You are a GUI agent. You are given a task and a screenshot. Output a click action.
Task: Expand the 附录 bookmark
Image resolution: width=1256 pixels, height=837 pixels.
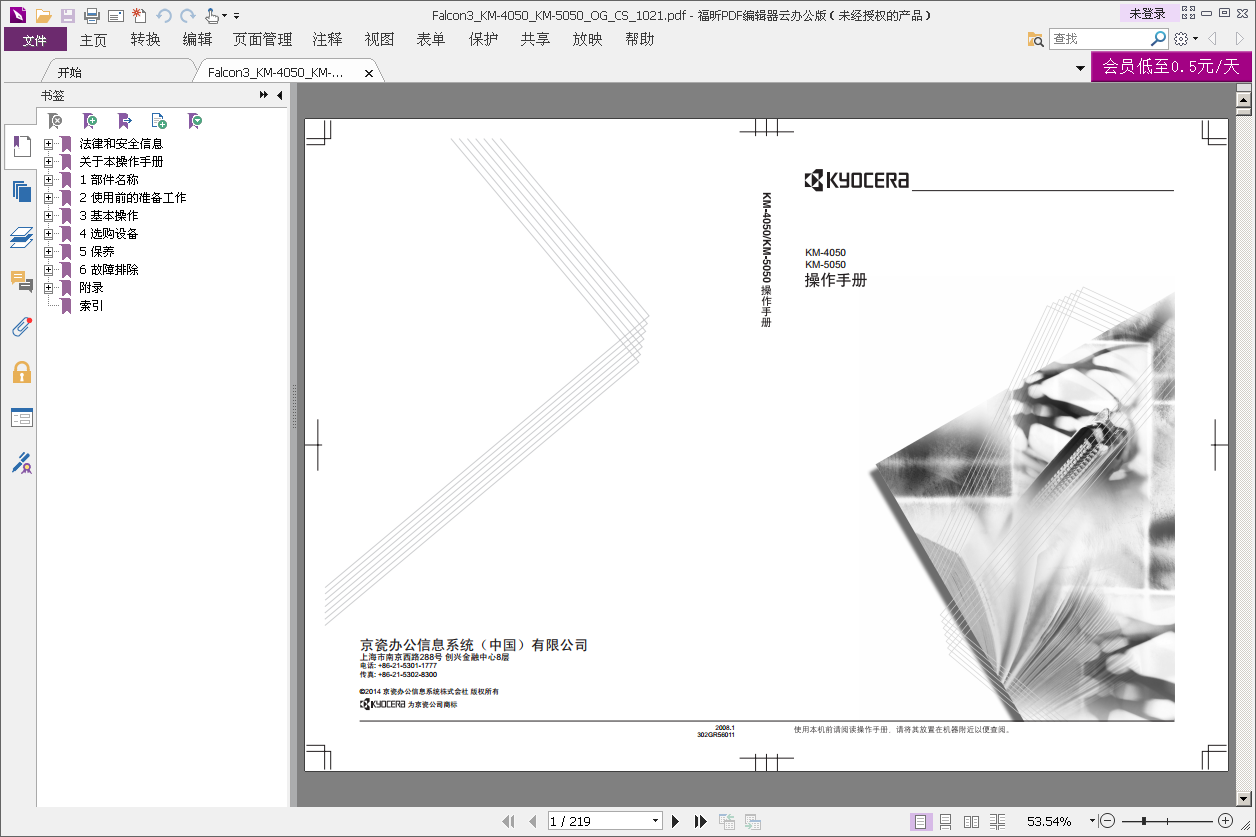[48, 288]
